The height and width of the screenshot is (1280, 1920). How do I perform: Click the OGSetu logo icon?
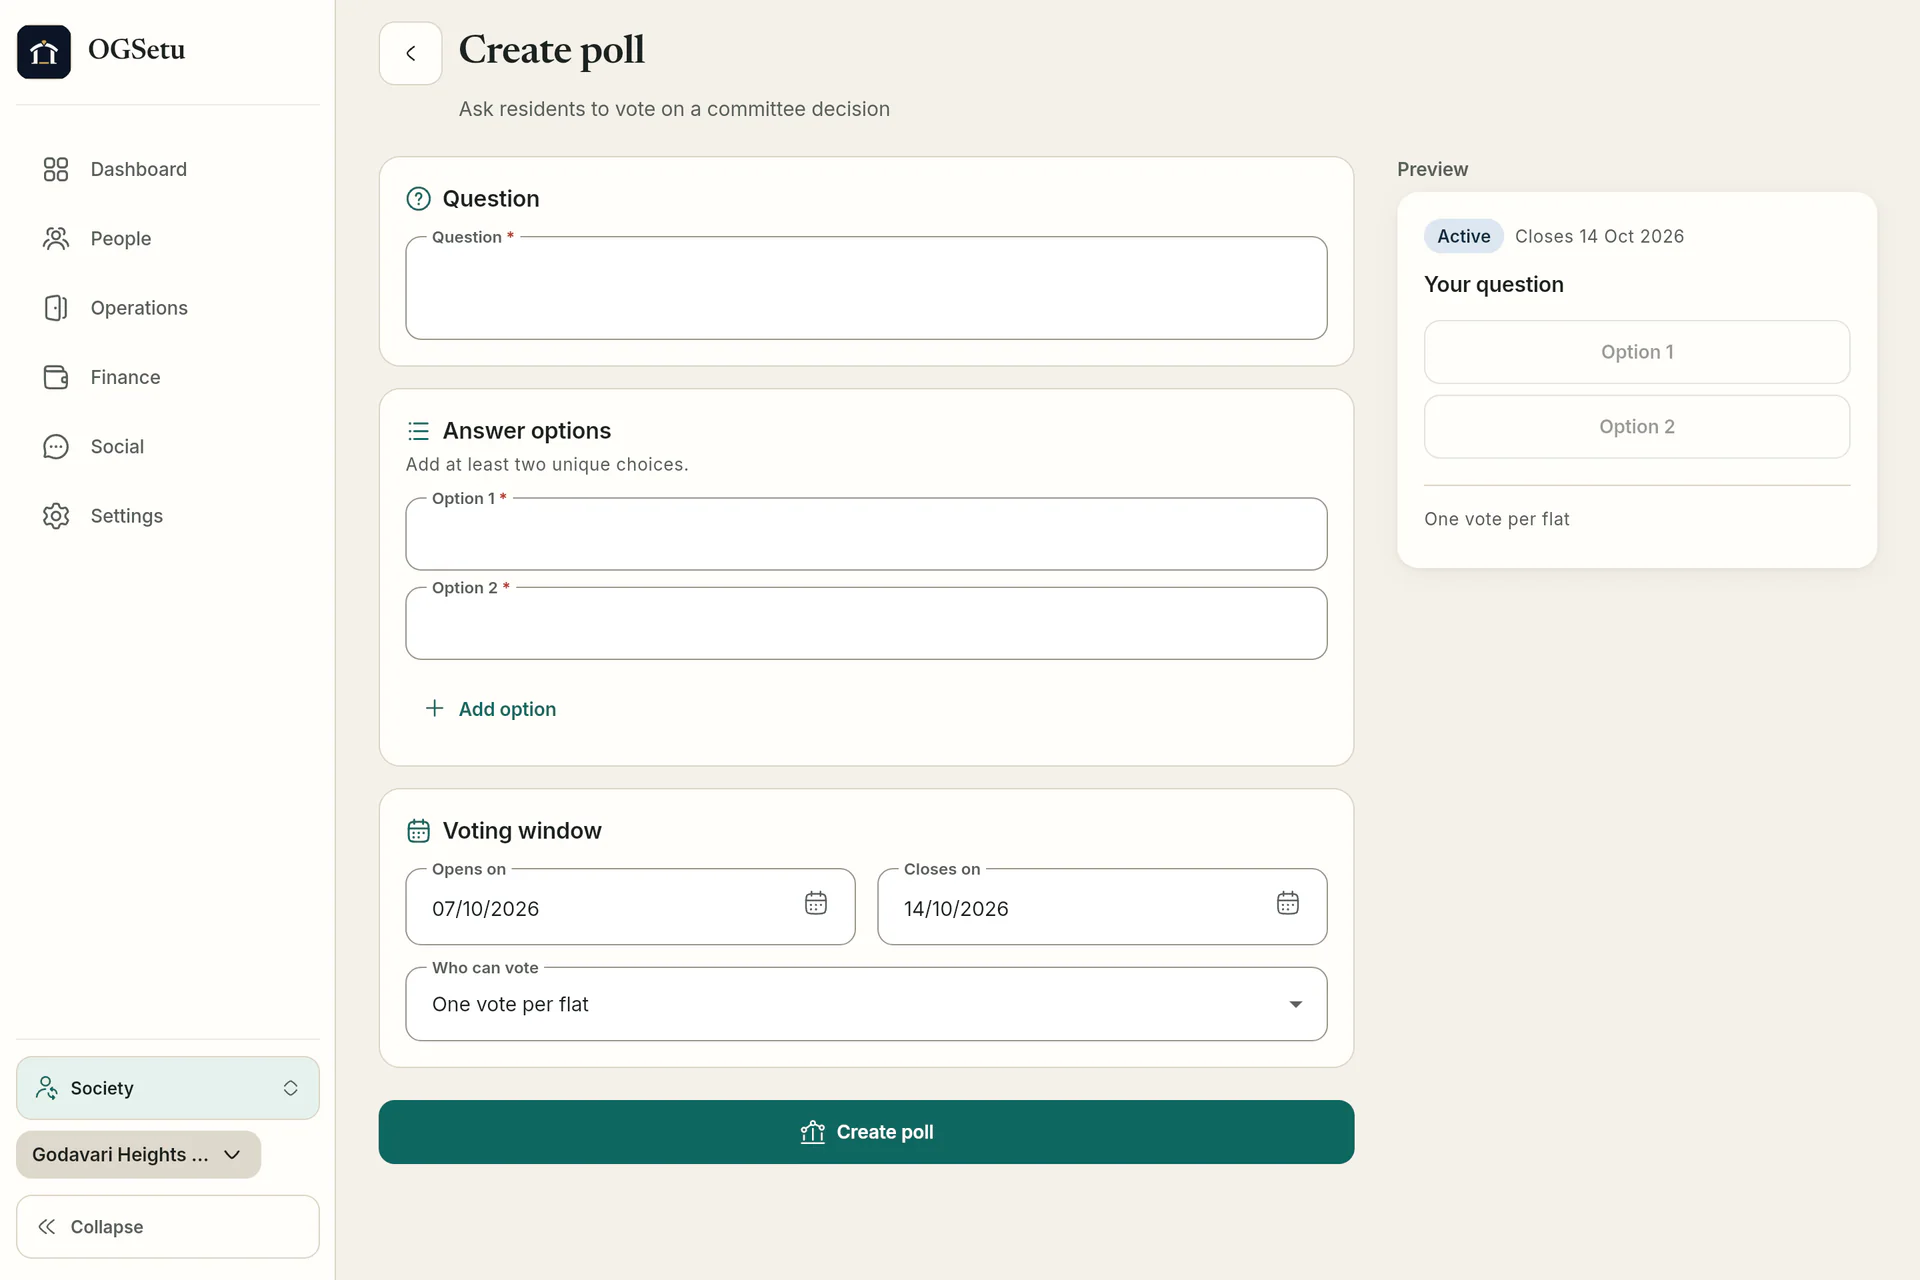(x=44, y=52)
